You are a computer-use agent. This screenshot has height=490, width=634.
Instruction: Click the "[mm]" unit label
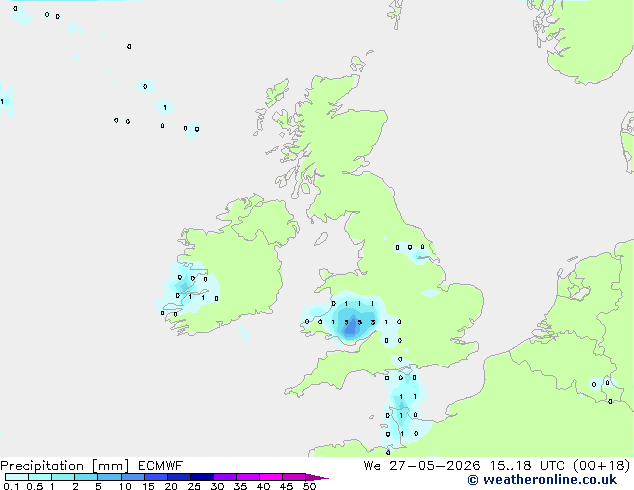(110, 466)
